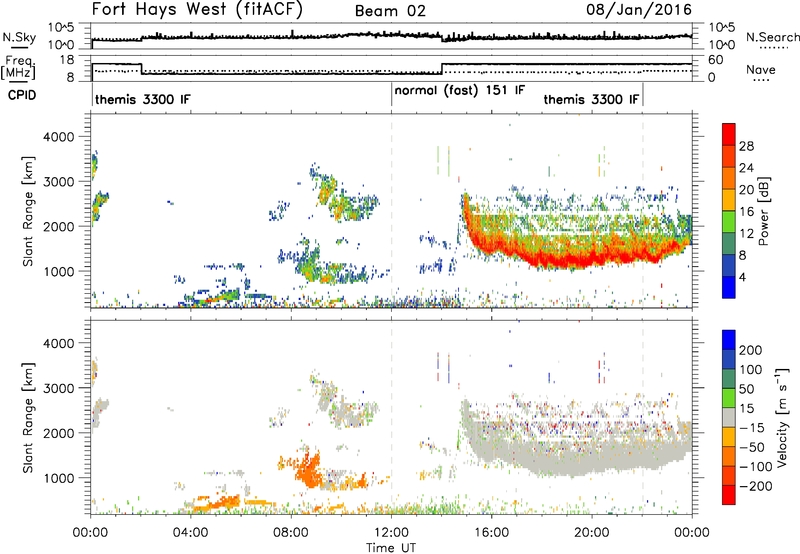Click the "3000" tick of the velocity panel

tap(59, 388)
